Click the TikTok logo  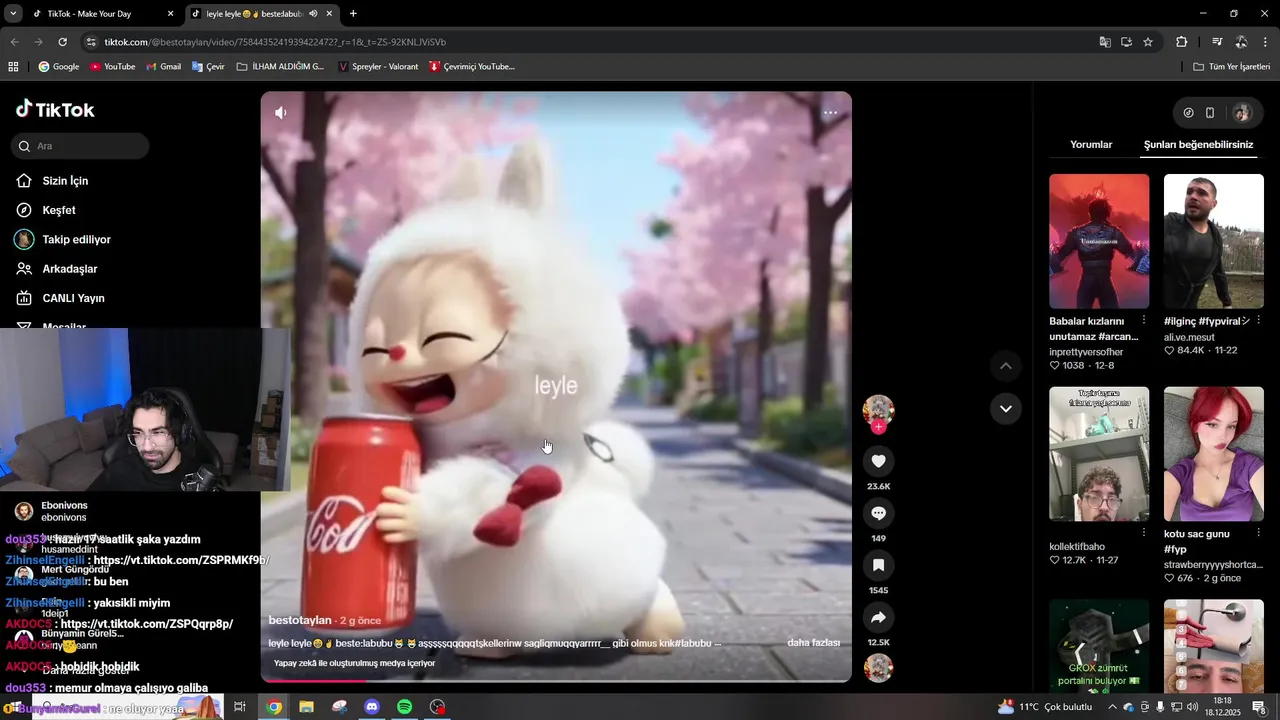coord(55,109)
